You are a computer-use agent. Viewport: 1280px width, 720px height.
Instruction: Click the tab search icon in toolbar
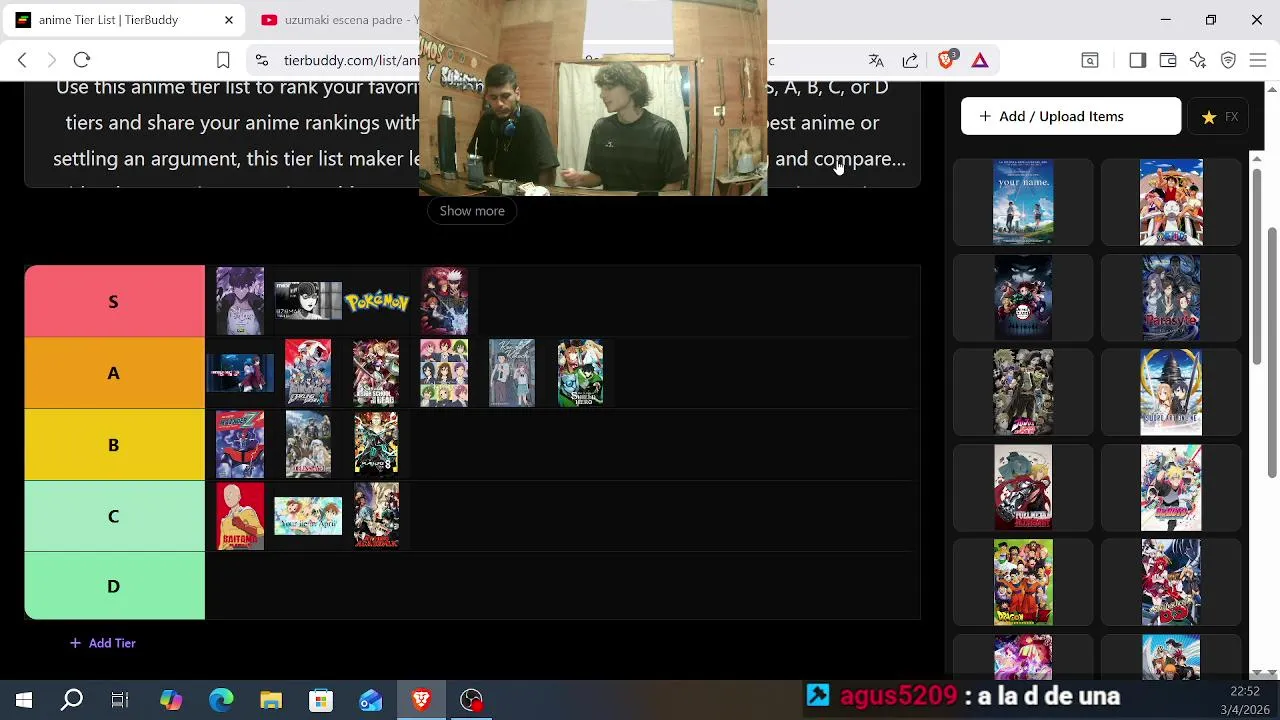pos(1090,60)
